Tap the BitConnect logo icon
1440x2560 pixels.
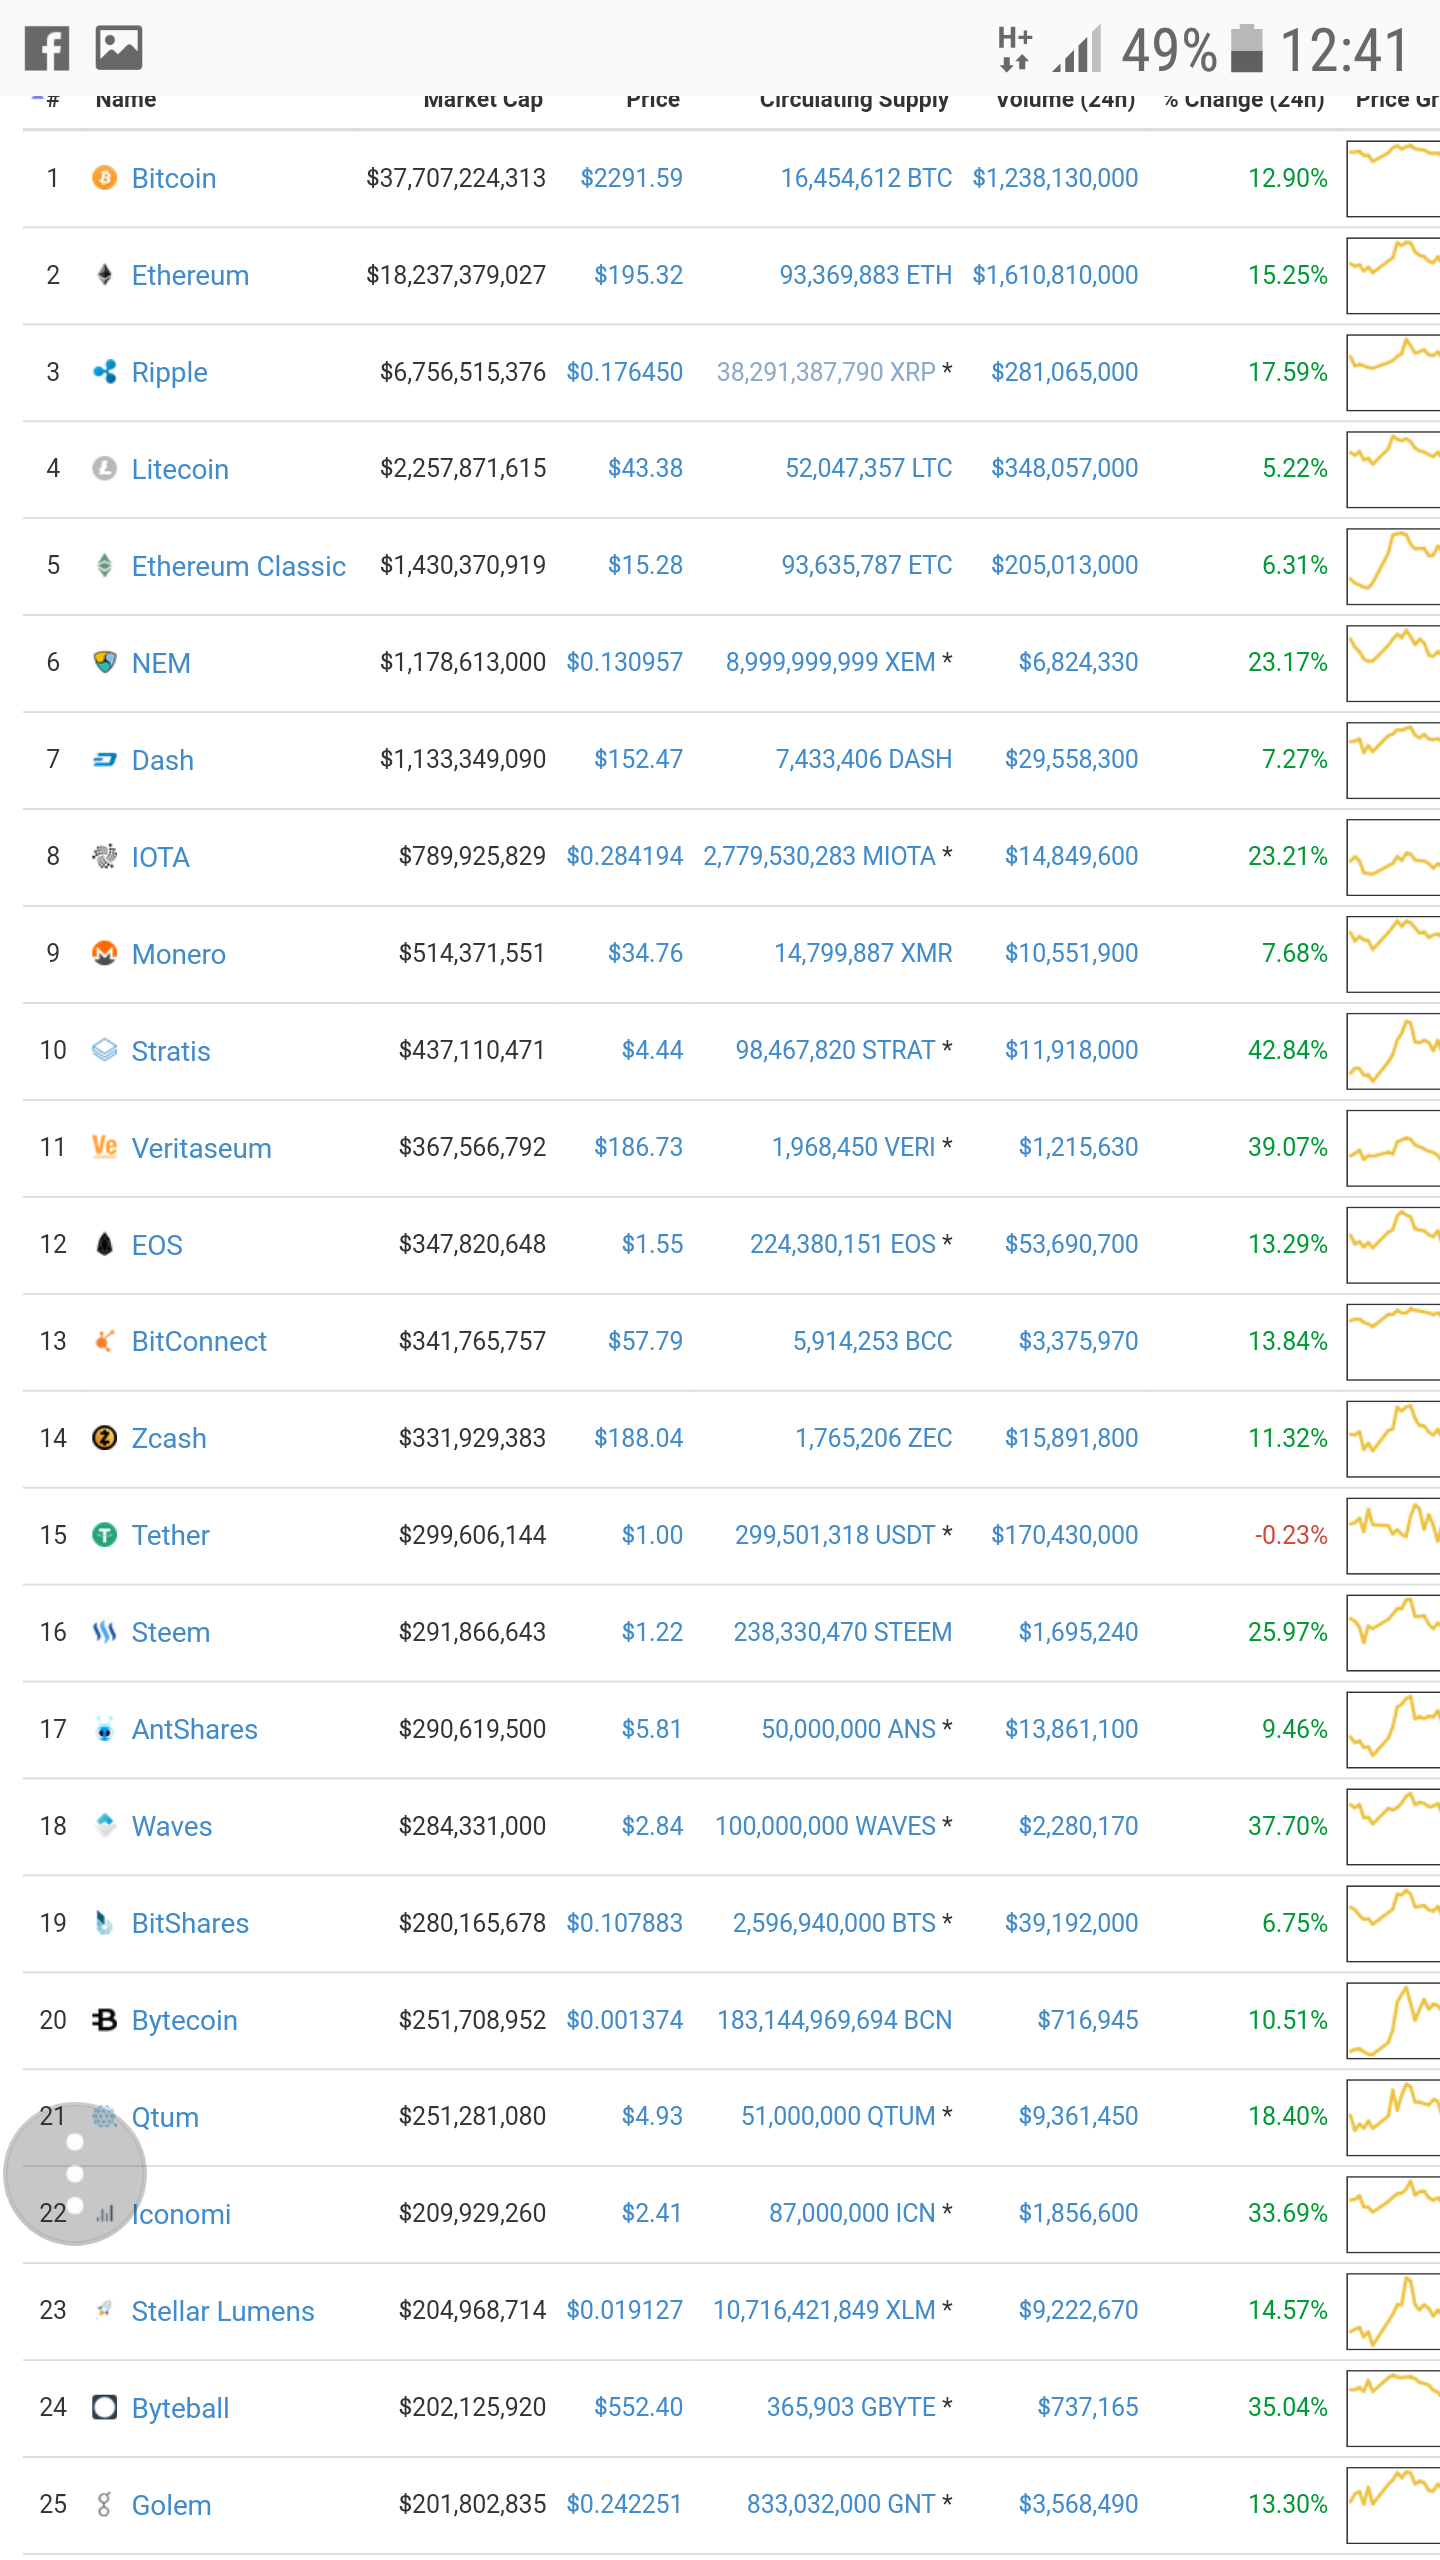104,1341
